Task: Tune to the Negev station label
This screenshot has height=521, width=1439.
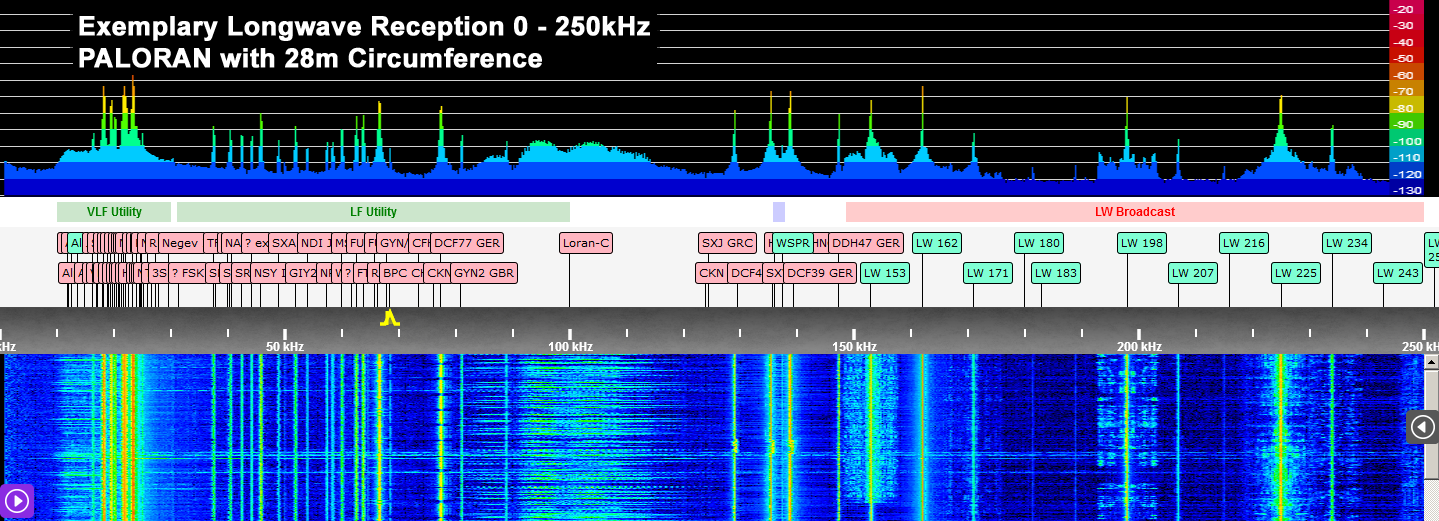Action: 180,243
